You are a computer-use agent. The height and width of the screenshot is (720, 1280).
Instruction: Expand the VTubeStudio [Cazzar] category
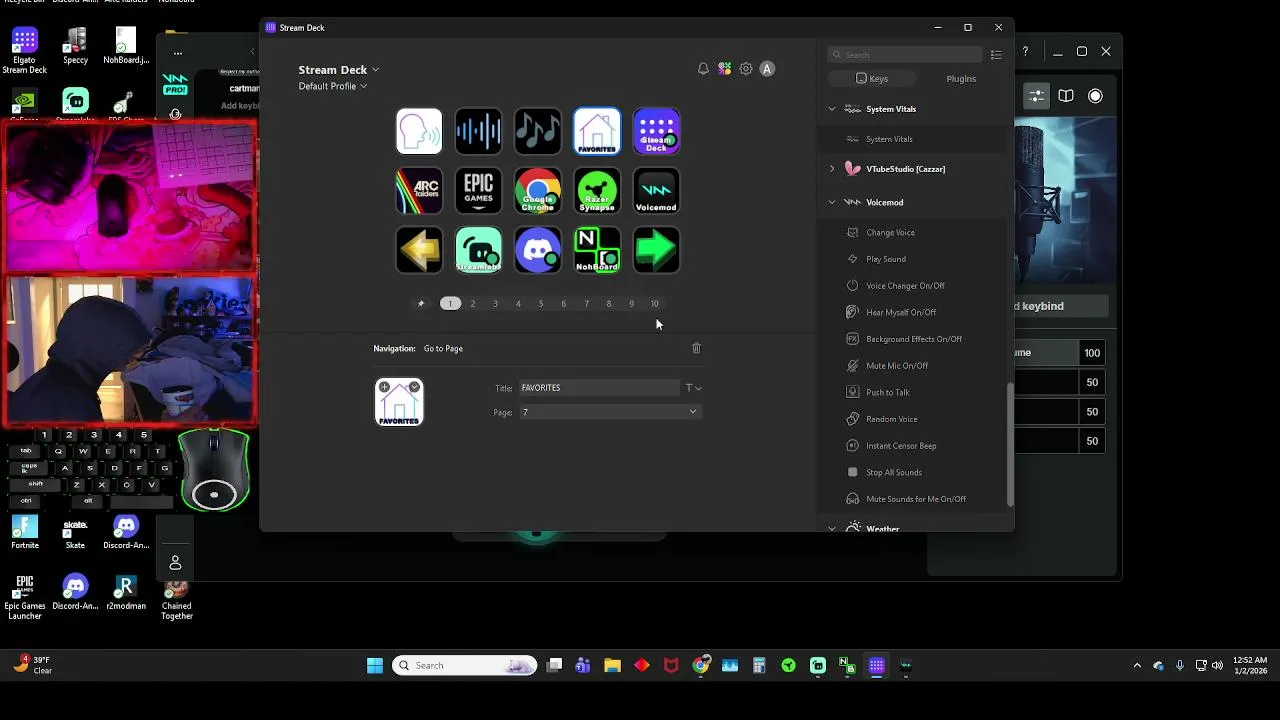pos(832,169)
